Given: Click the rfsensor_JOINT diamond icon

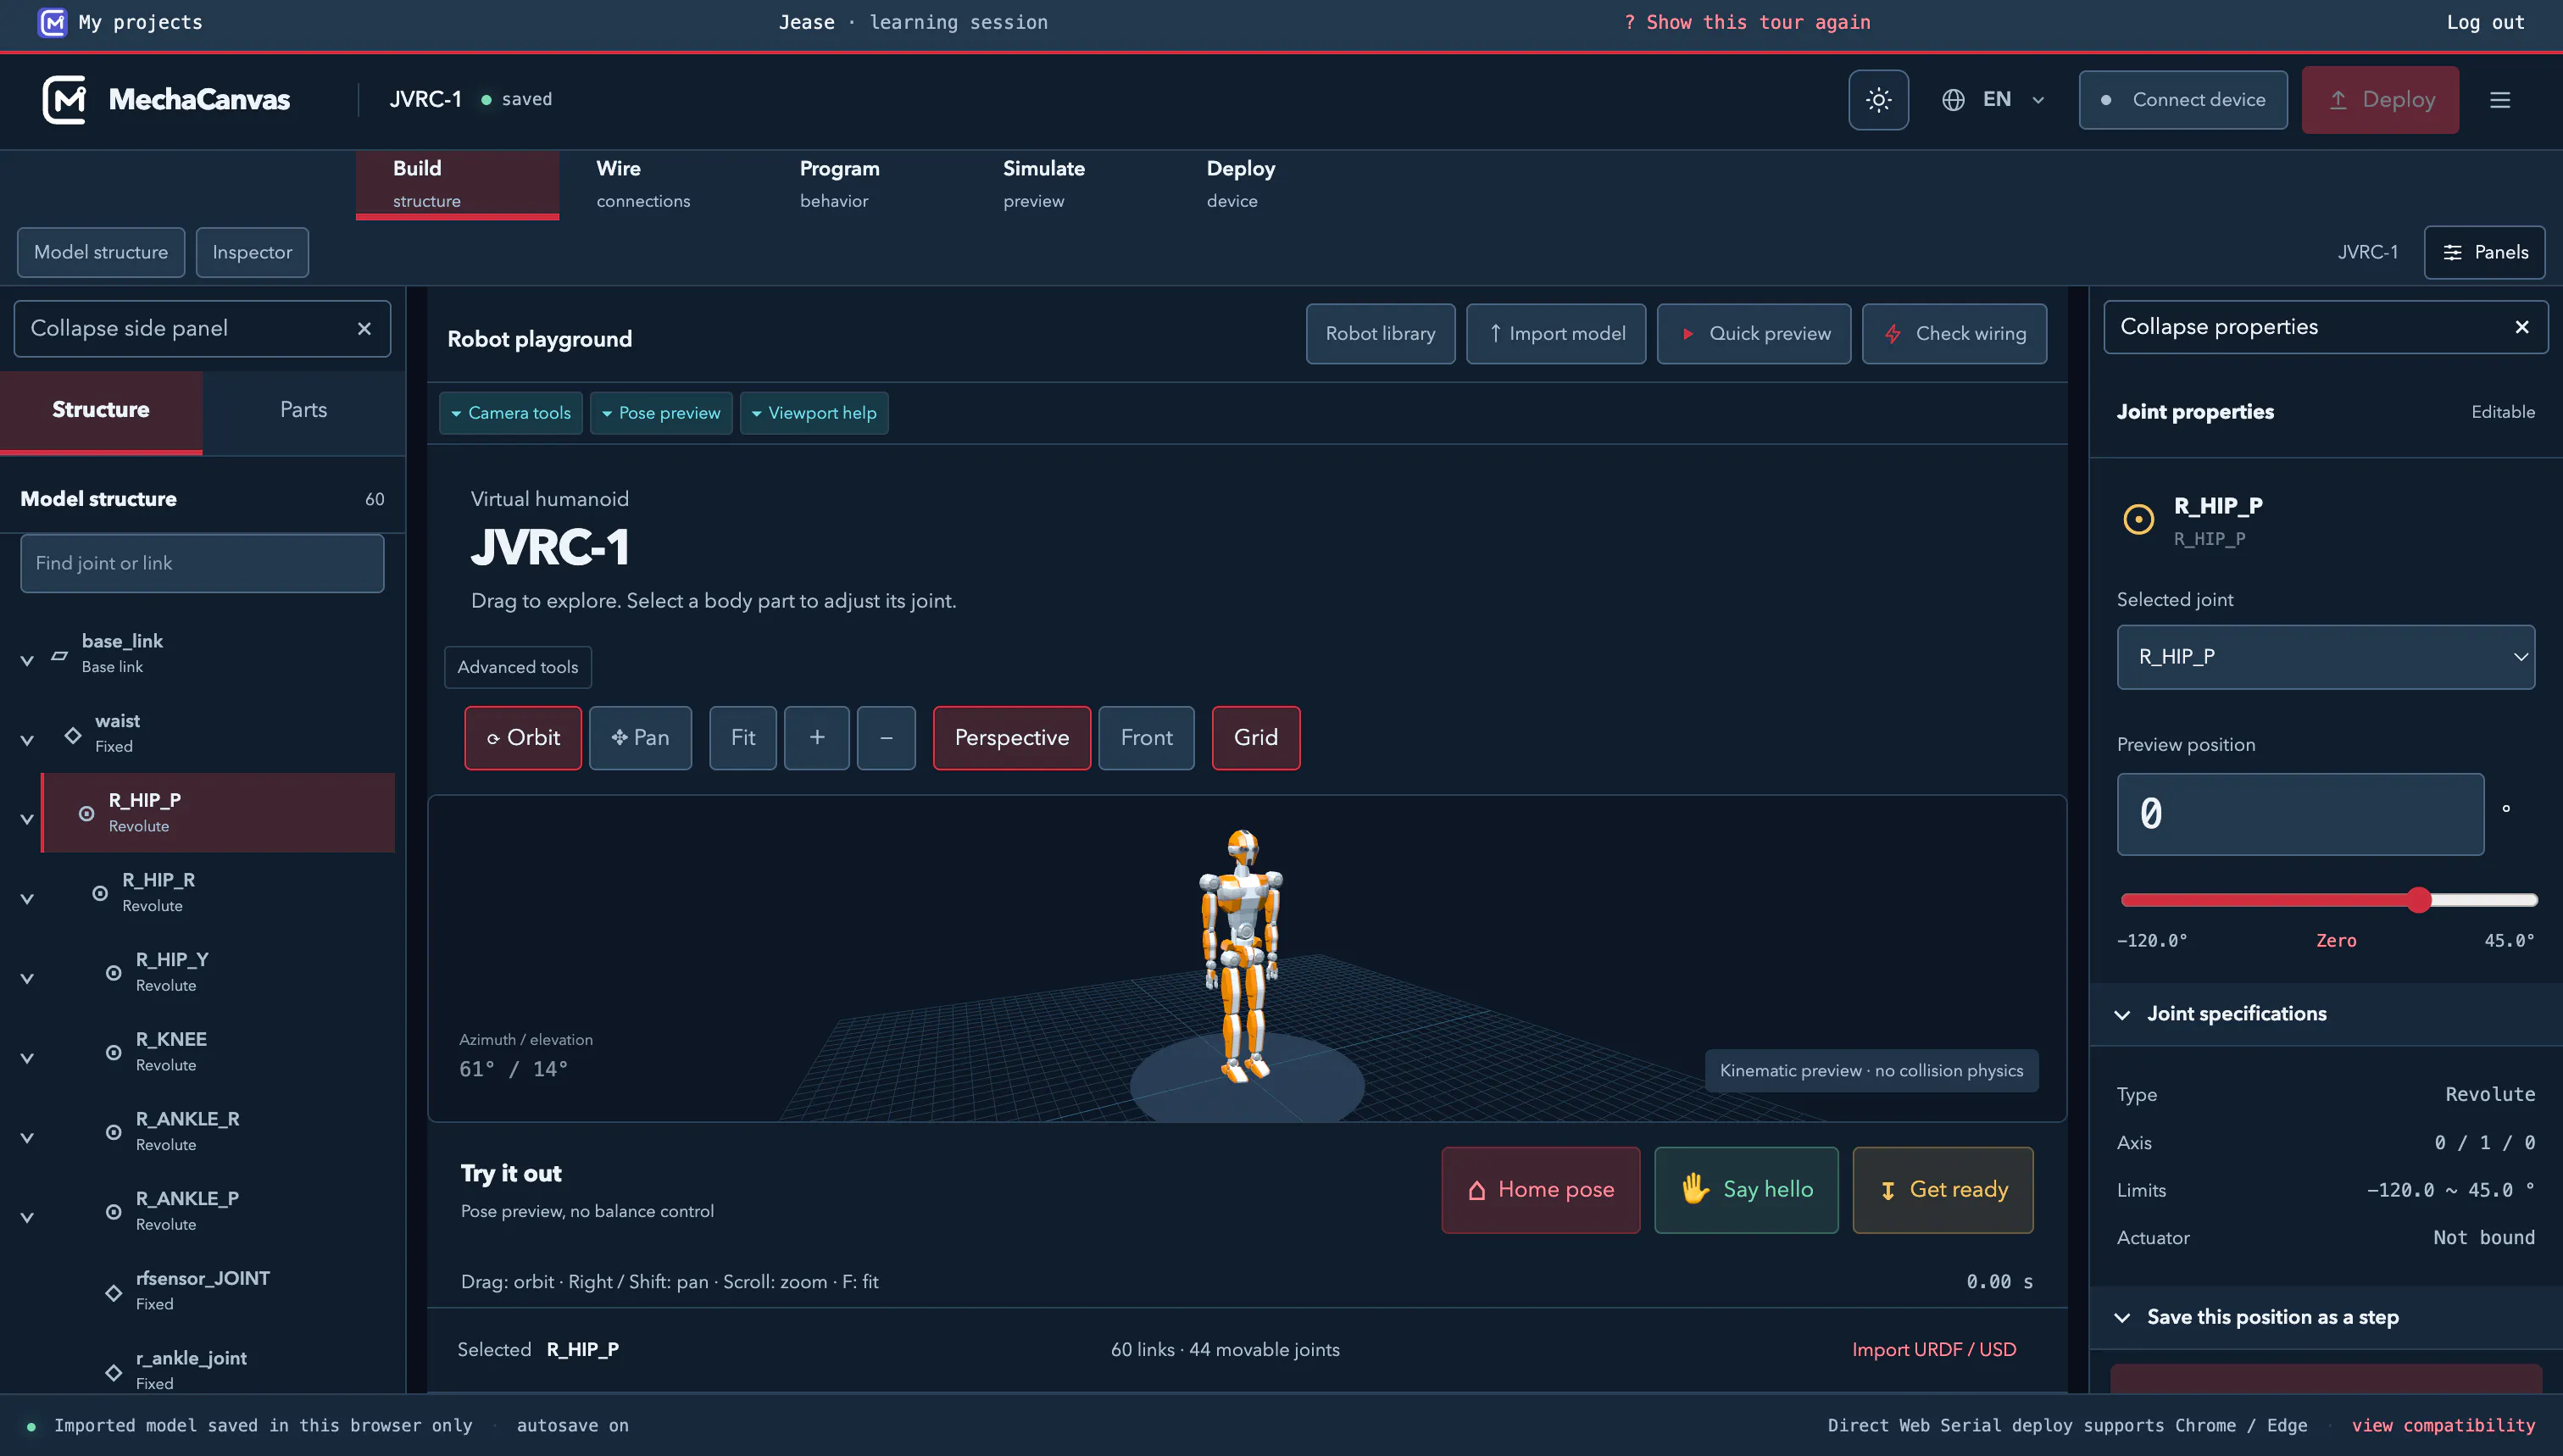Looking at the screenshot, I should (114, 1292).
